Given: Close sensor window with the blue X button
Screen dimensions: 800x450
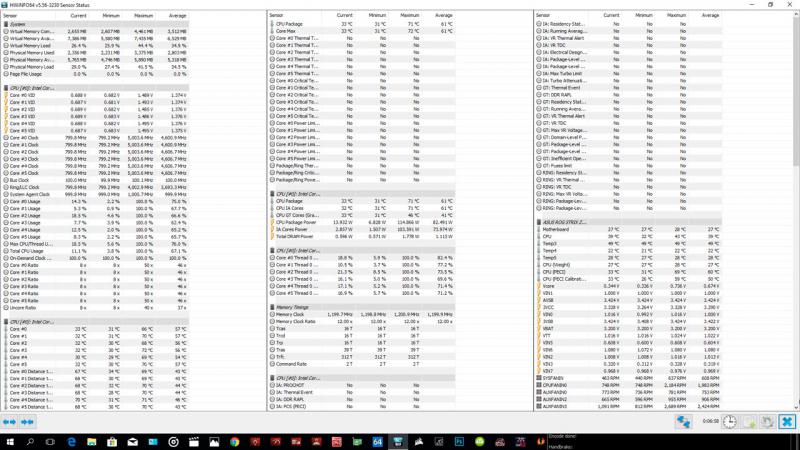Looking at the screenshot, I should click(787, 422).
